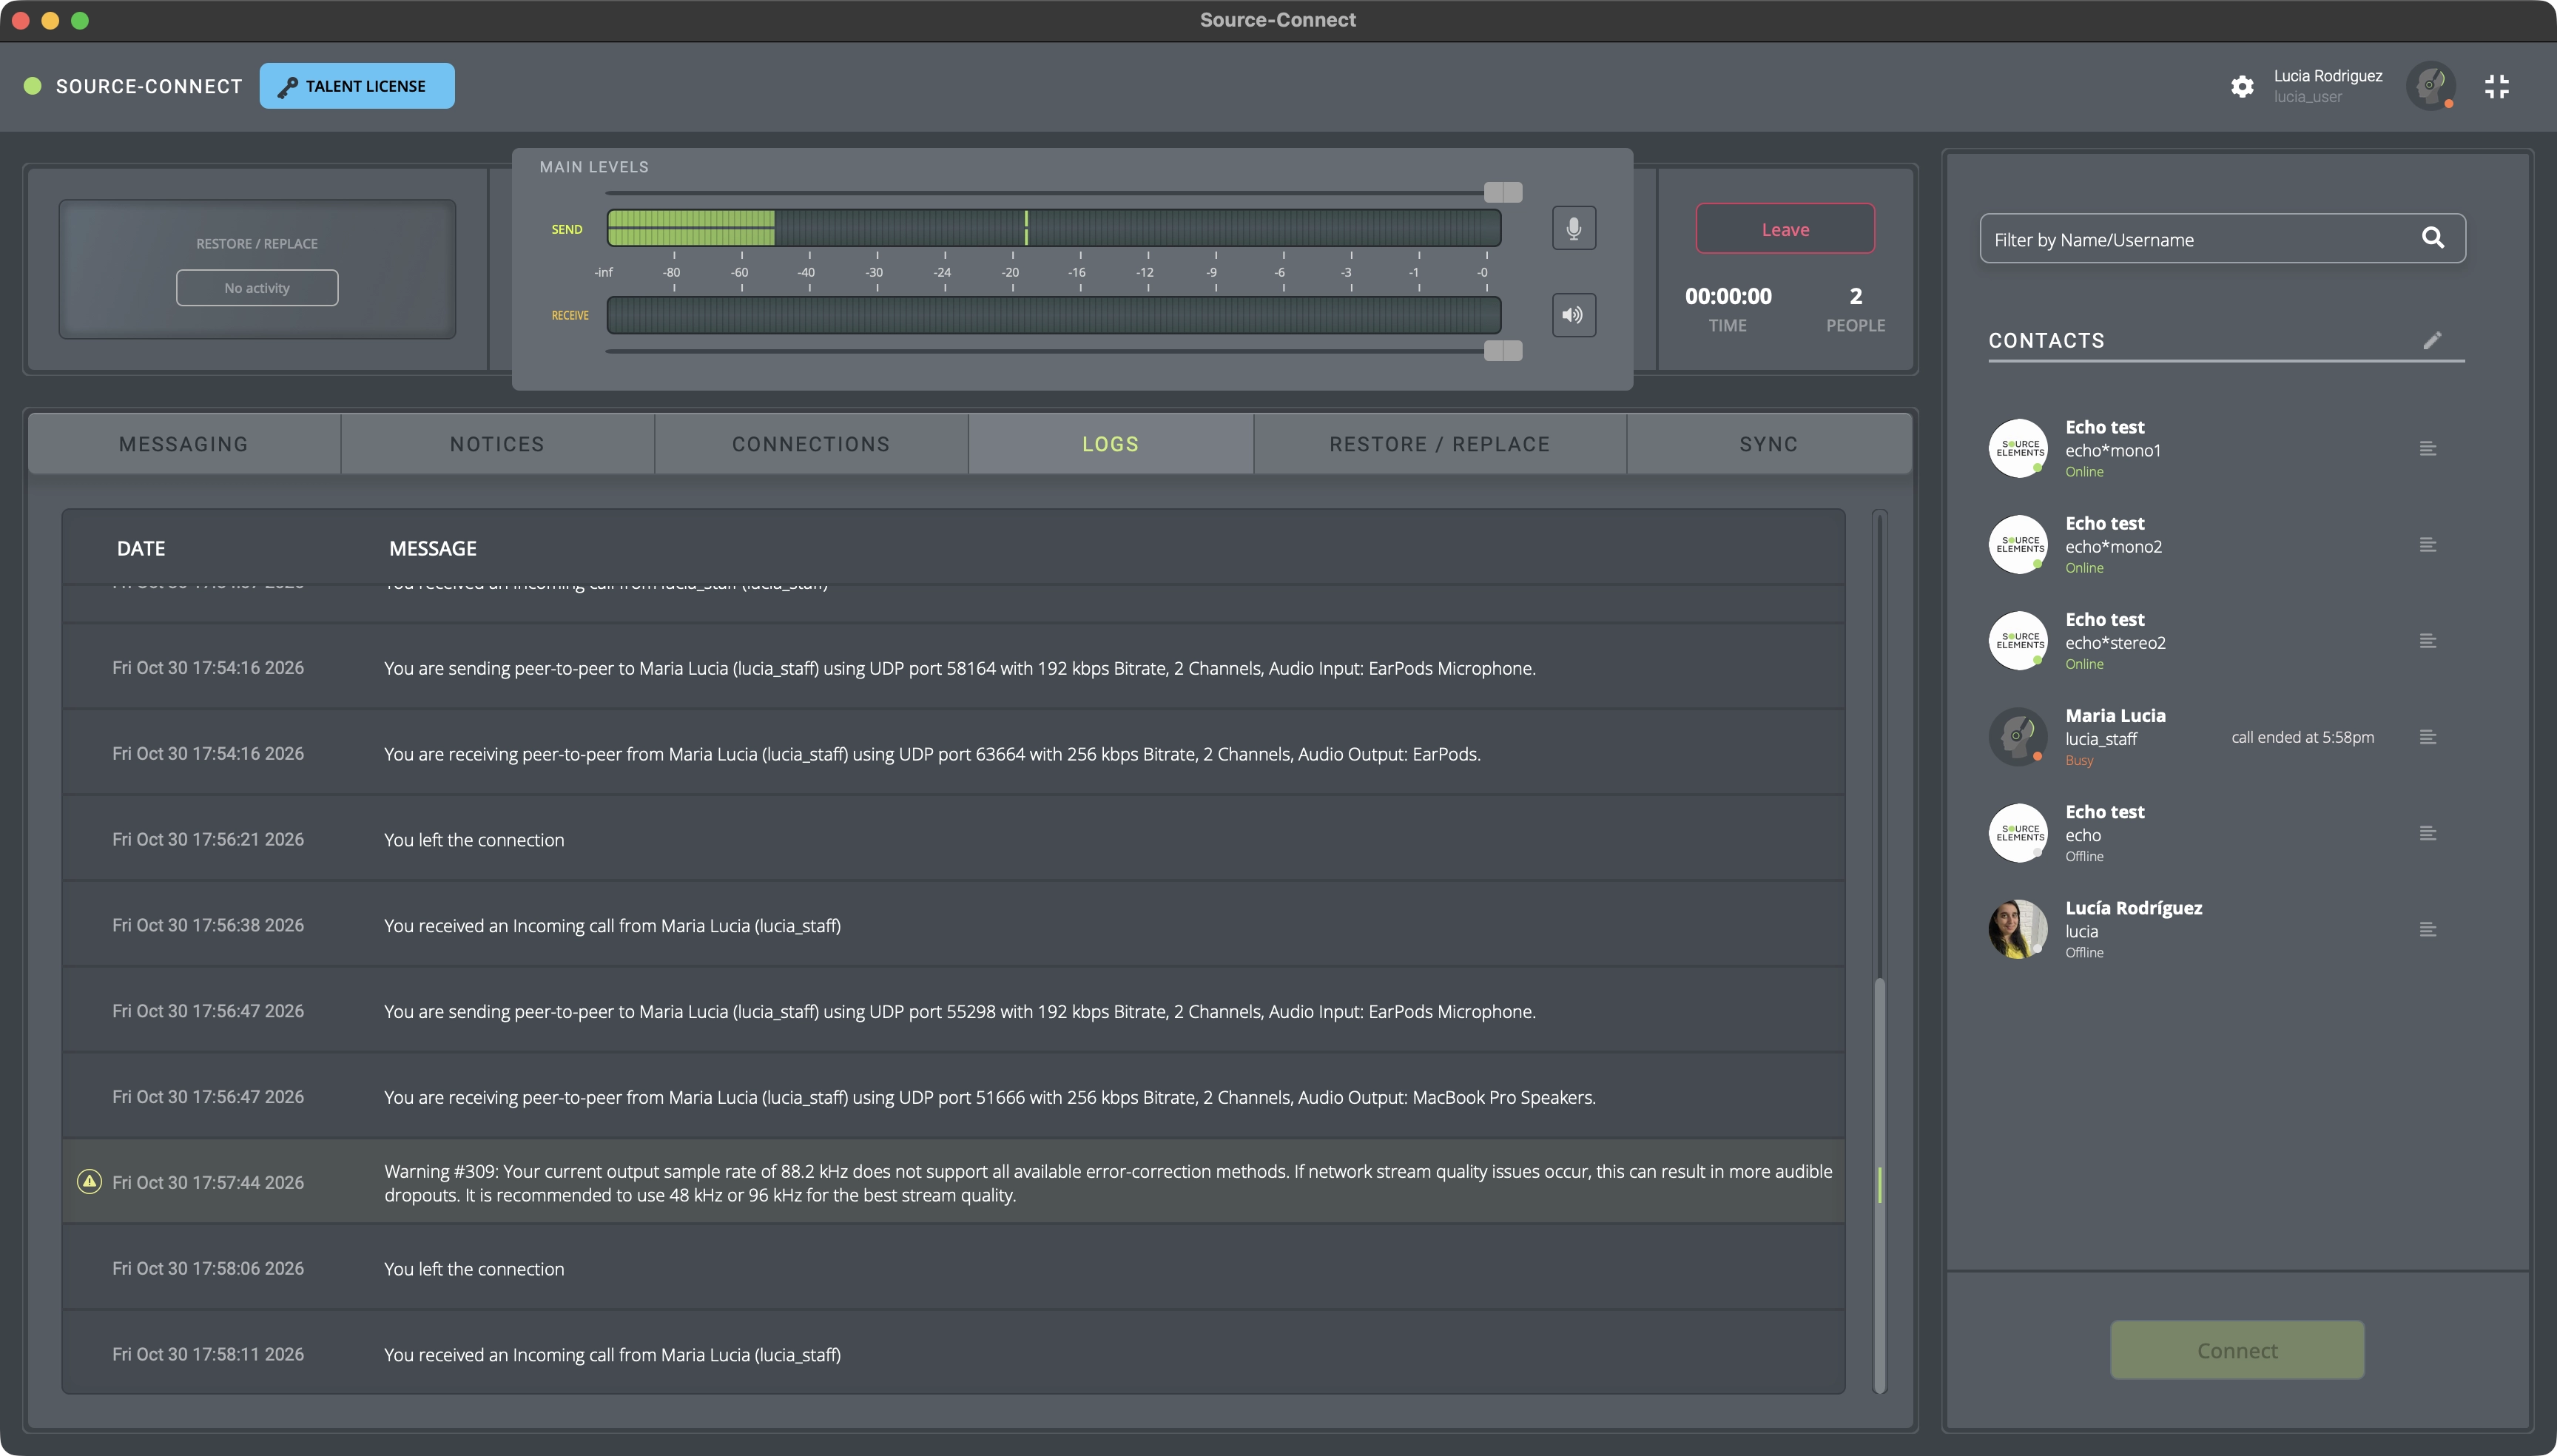The width and height of the screenshot is (2557, 1456).
Task: Switch to the Connections tab
Action: point(811,444)
